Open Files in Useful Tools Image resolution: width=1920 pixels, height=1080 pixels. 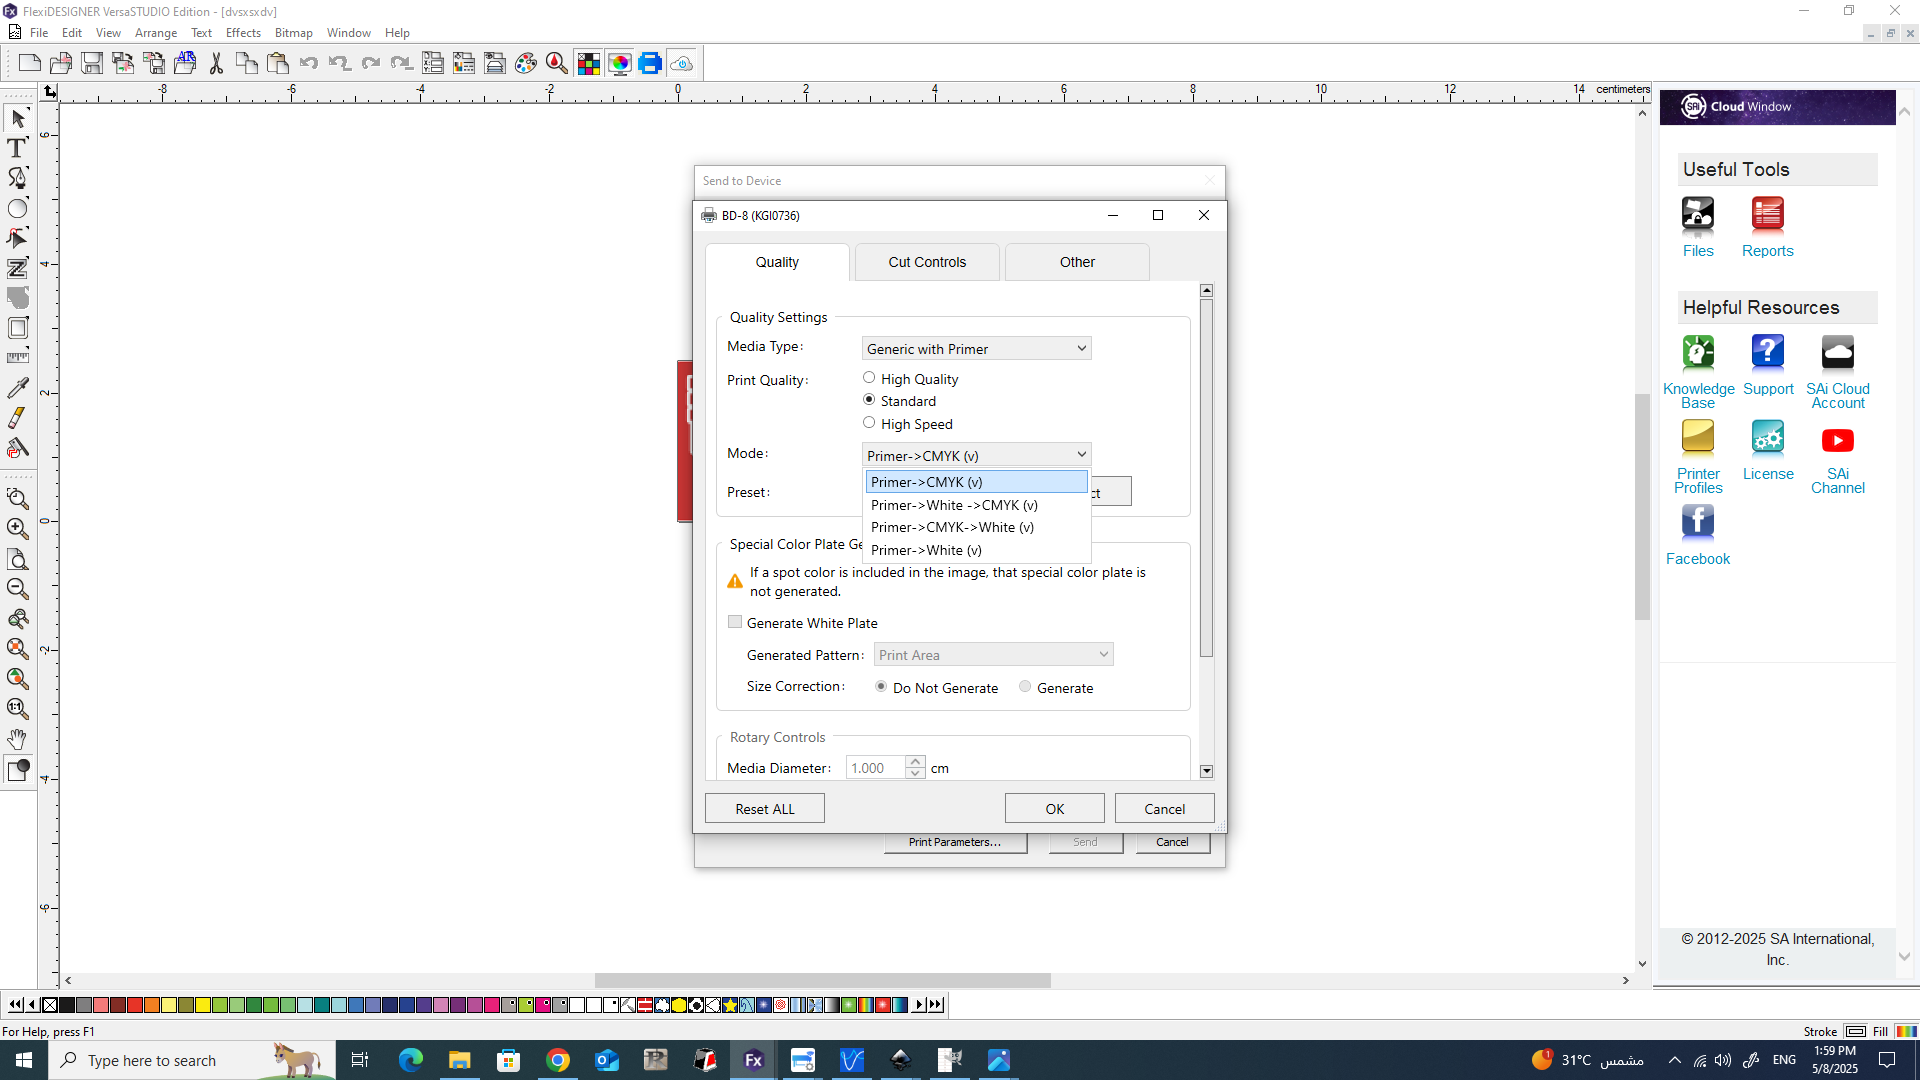(x=1698, y=227)
